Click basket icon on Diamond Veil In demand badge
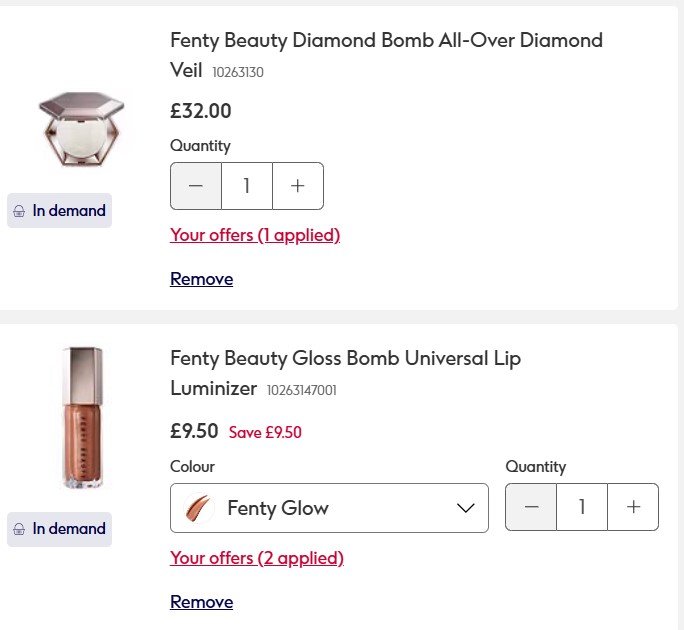Screen dimensions: 684x630 (19, 211)
